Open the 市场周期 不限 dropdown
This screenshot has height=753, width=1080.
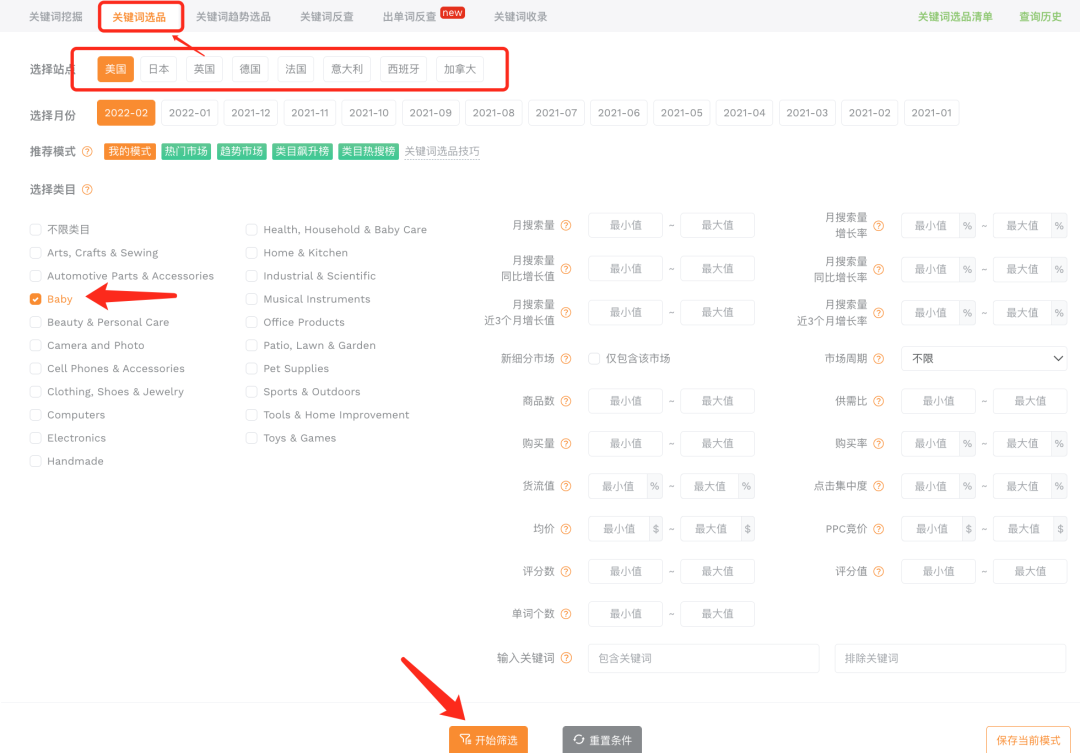coord(983,358)
